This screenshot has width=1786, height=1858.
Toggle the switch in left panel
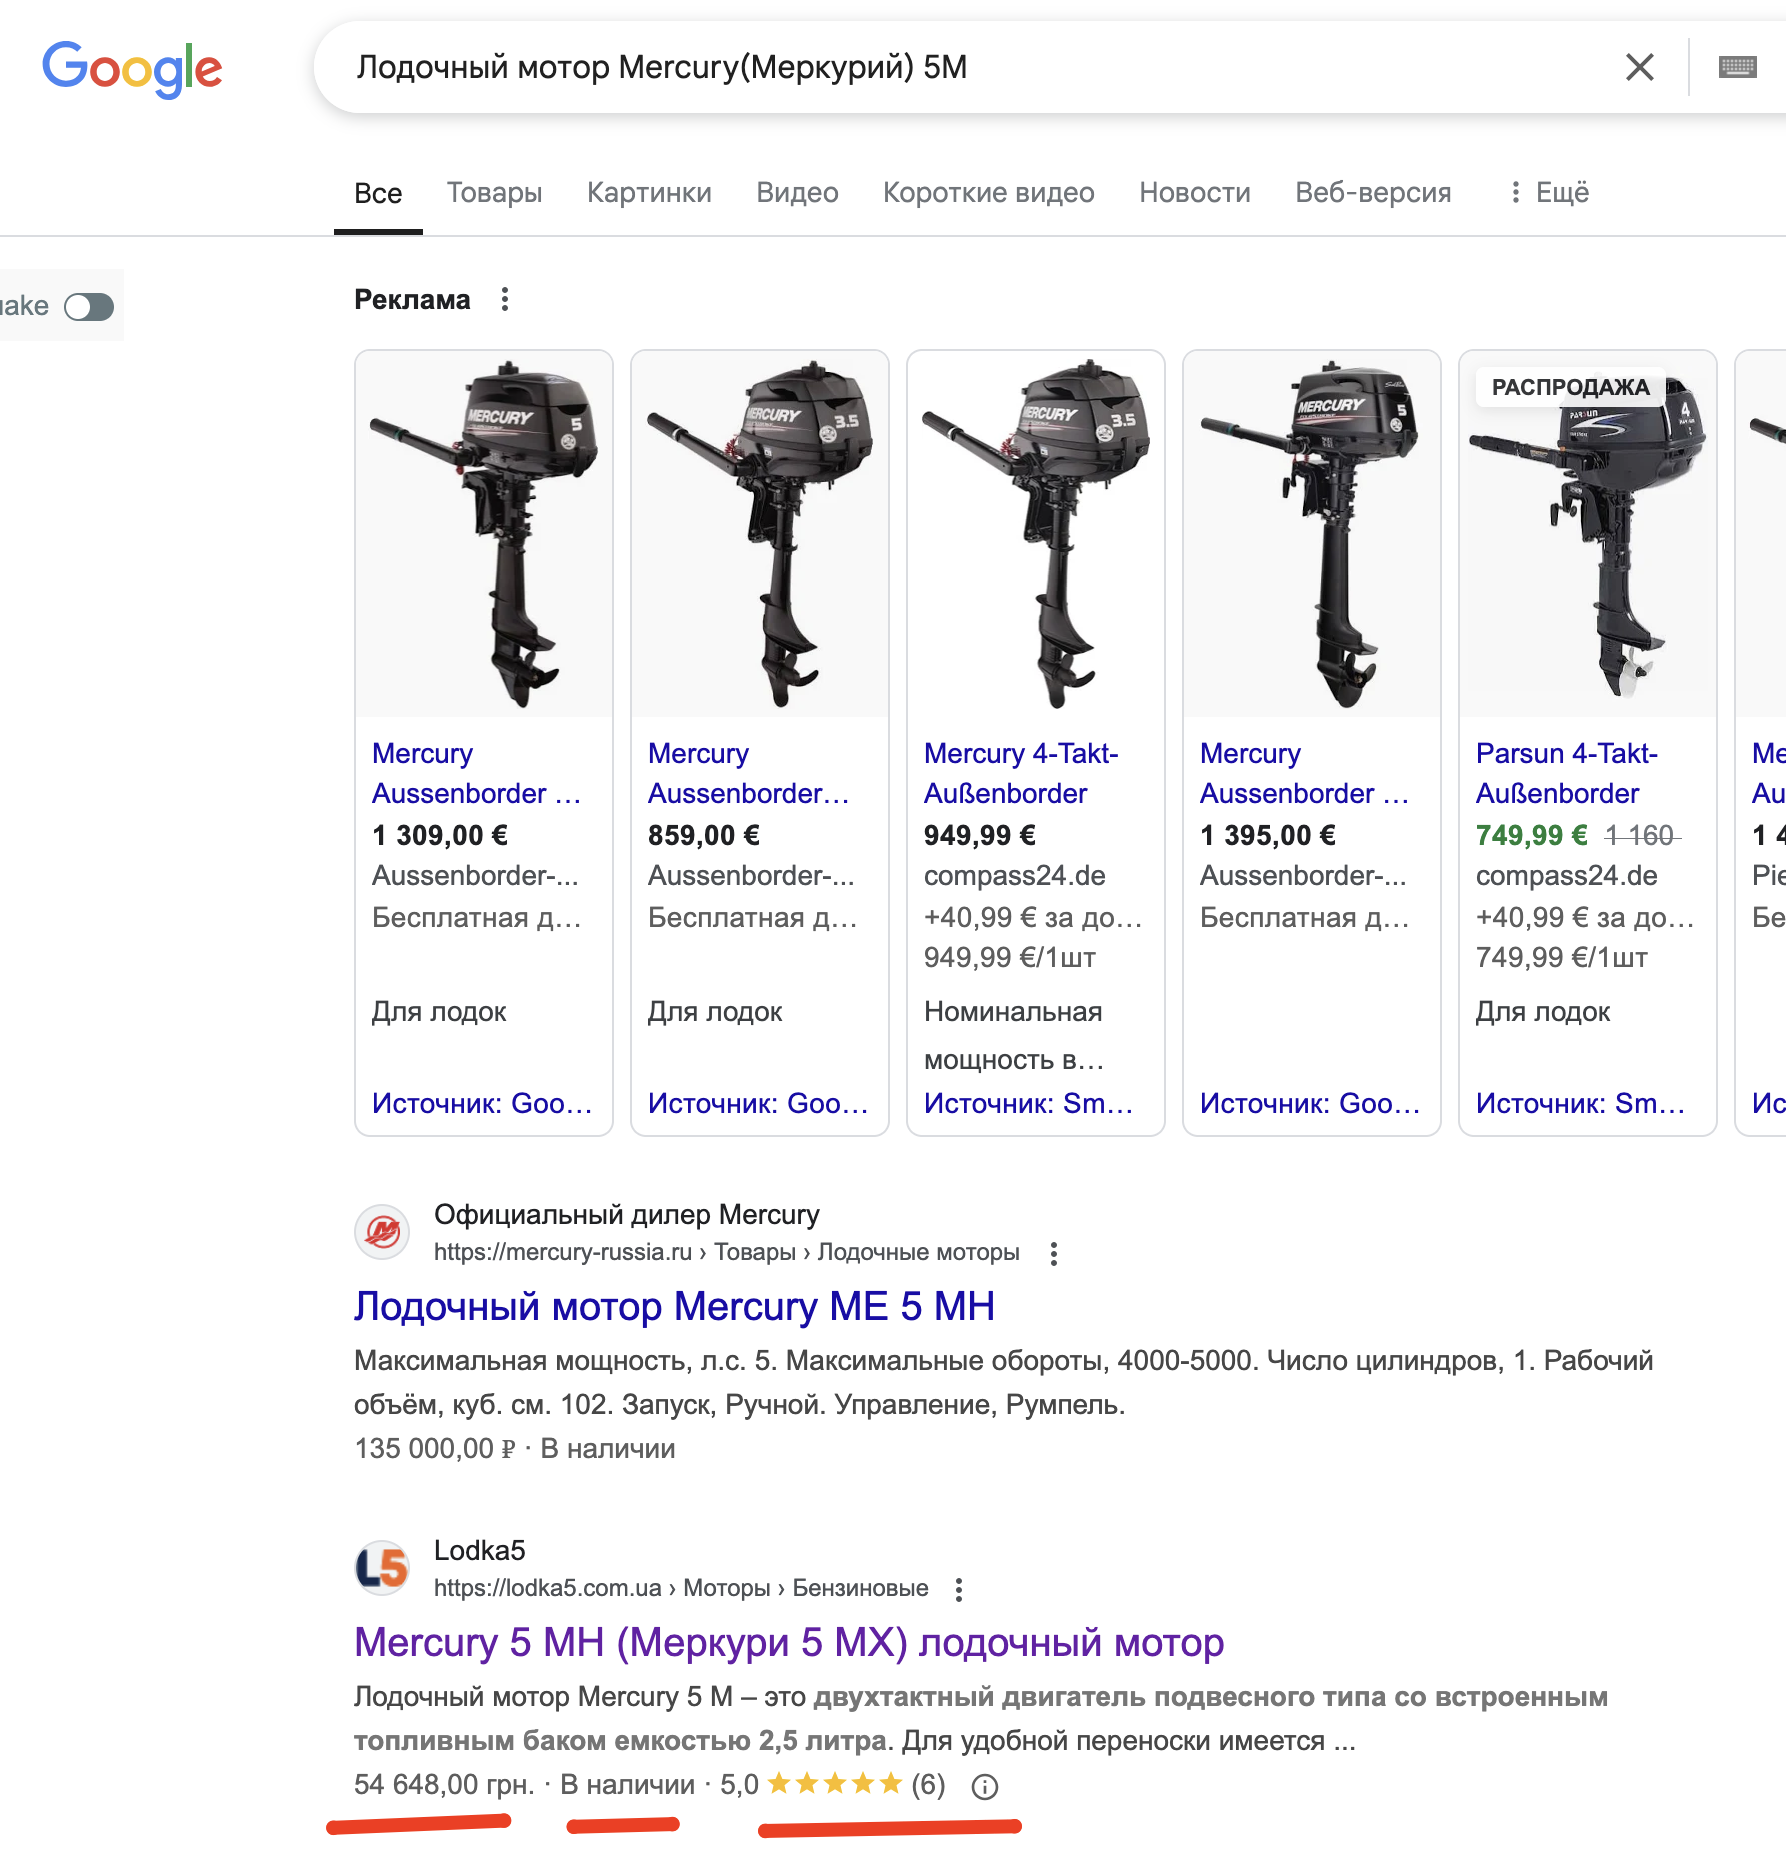pos(89,307)
